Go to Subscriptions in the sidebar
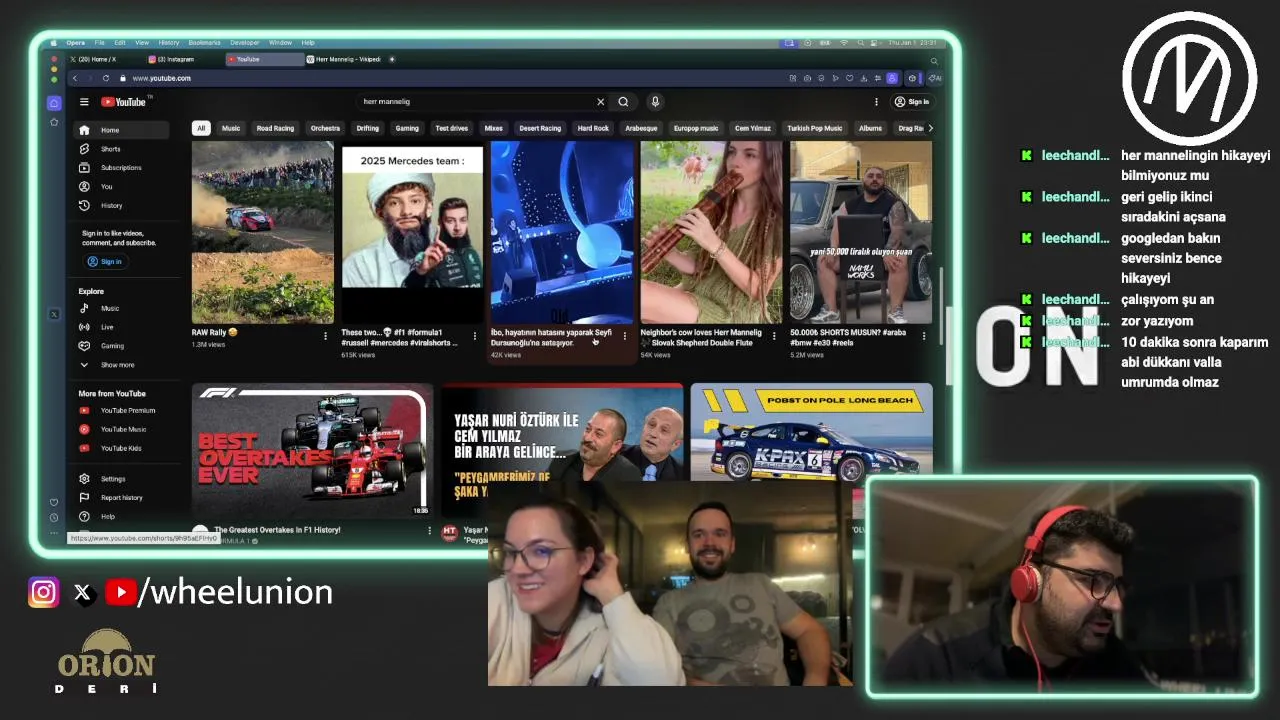Viewport: 1280px width, 720px height. point(120,168)
